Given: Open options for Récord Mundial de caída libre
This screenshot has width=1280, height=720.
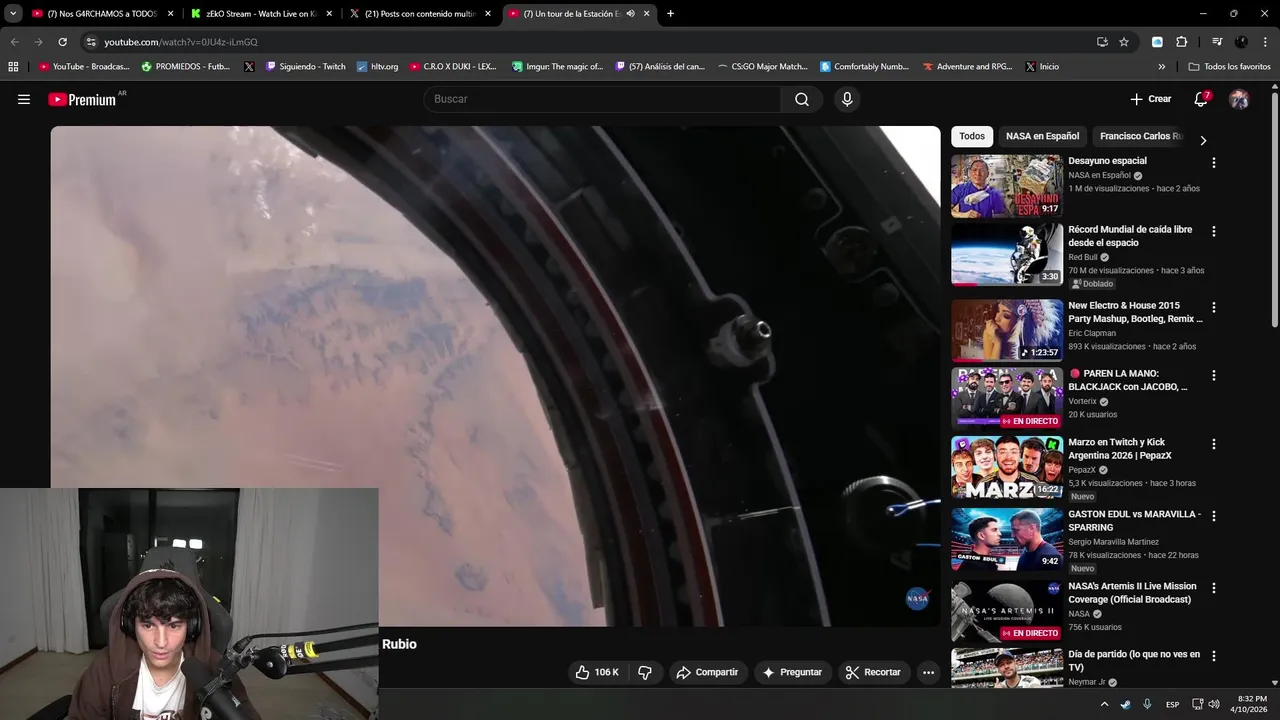Looking at the screenshot, I should point(1214,231).
